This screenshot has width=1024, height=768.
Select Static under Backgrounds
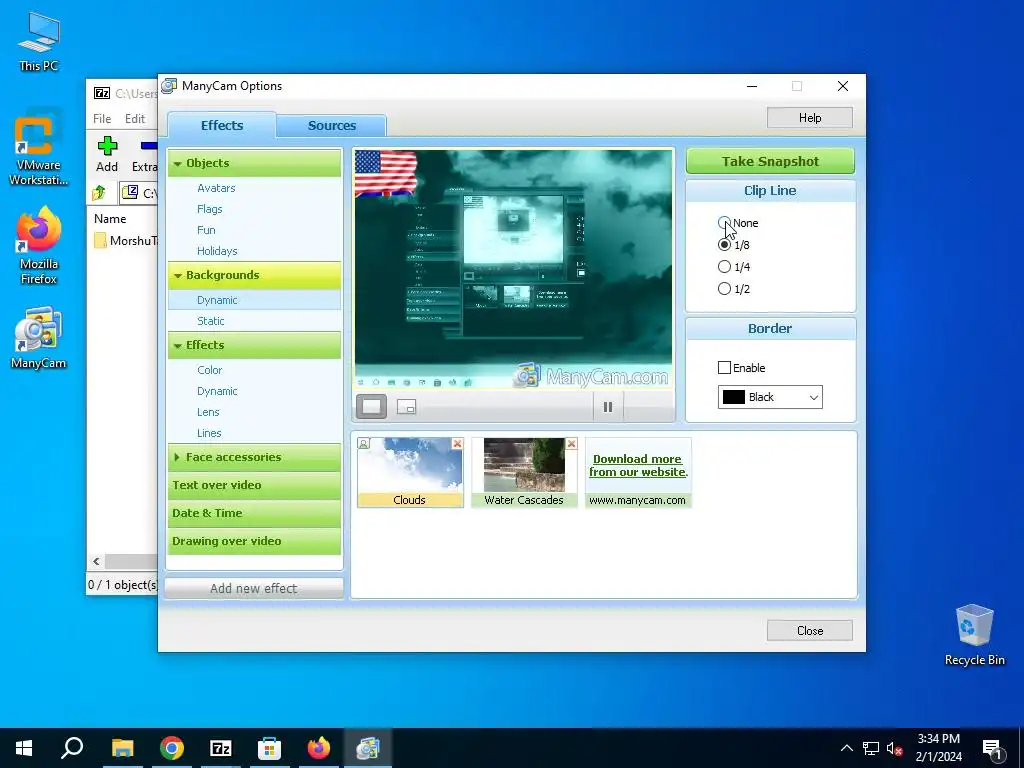[x=211, y=321]
